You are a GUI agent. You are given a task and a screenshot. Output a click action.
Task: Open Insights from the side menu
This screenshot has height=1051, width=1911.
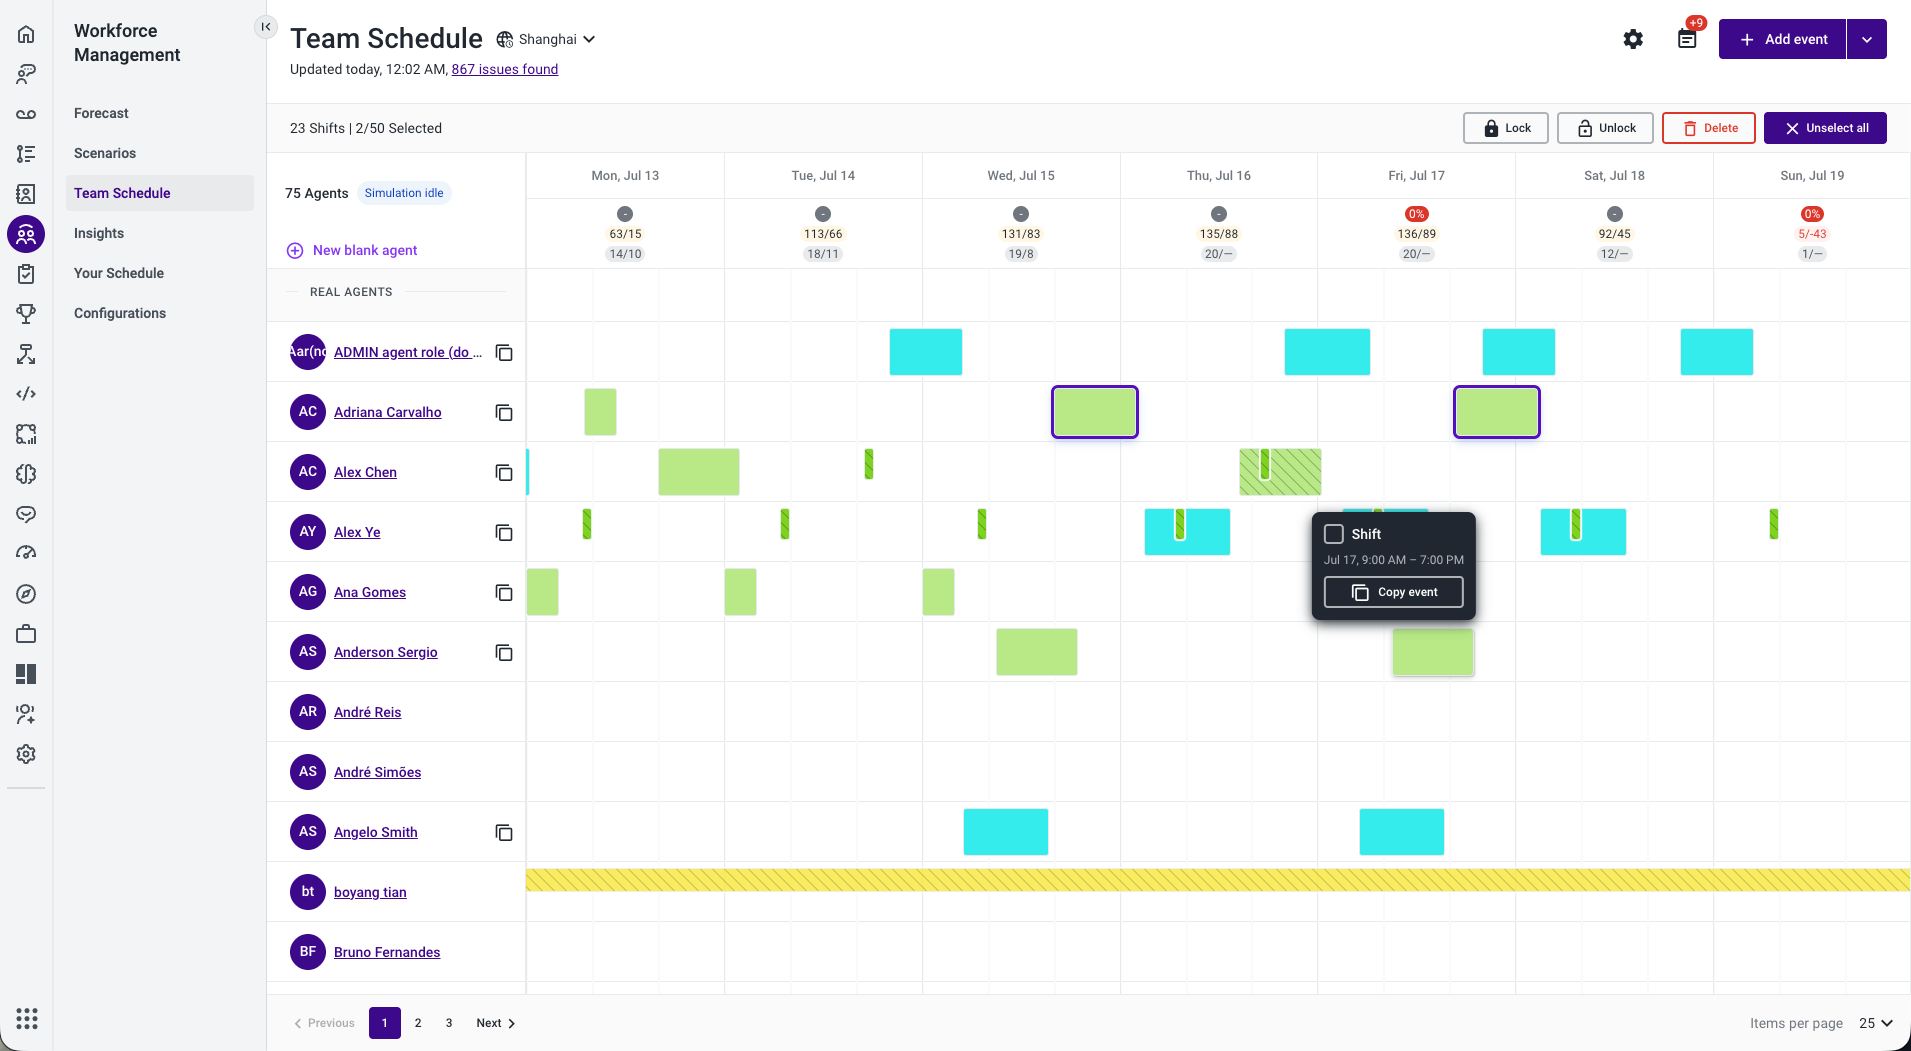click(x=99, y=233)
